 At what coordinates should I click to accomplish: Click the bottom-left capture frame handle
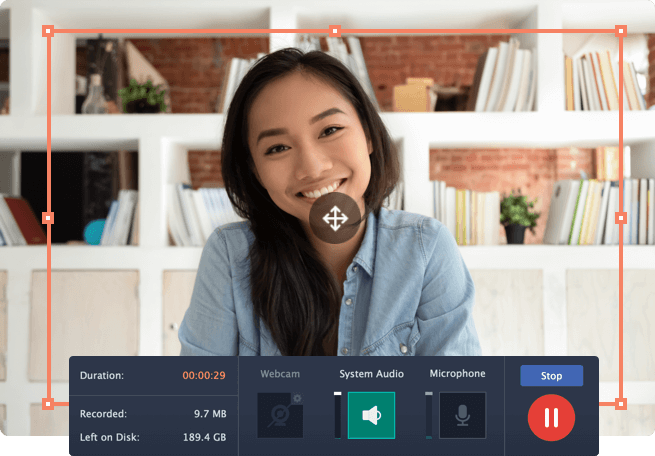pos(48,404)
